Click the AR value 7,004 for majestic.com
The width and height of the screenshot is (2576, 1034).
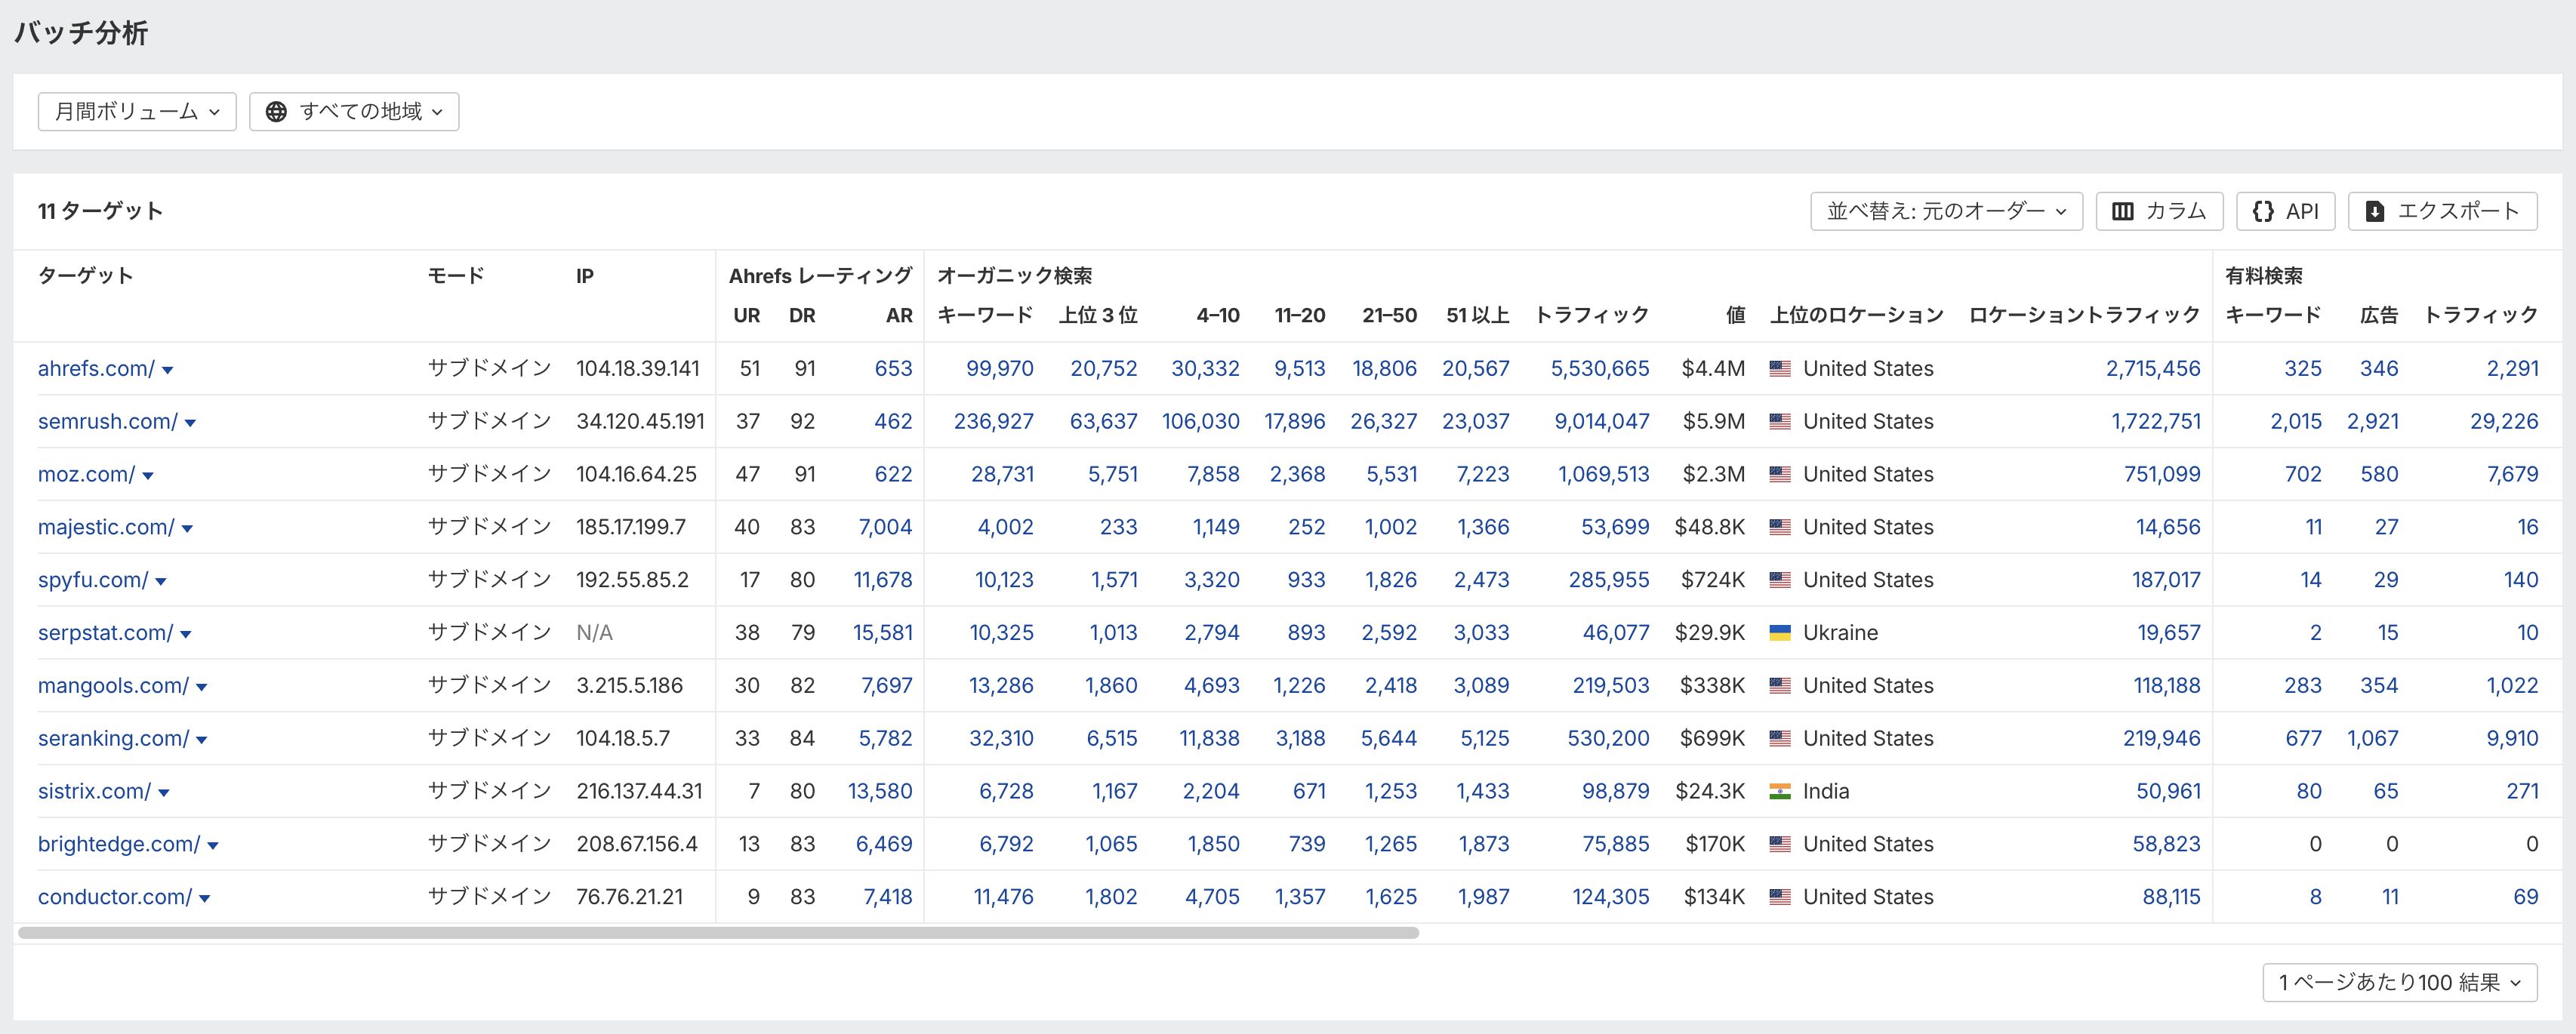pos(885,527)
